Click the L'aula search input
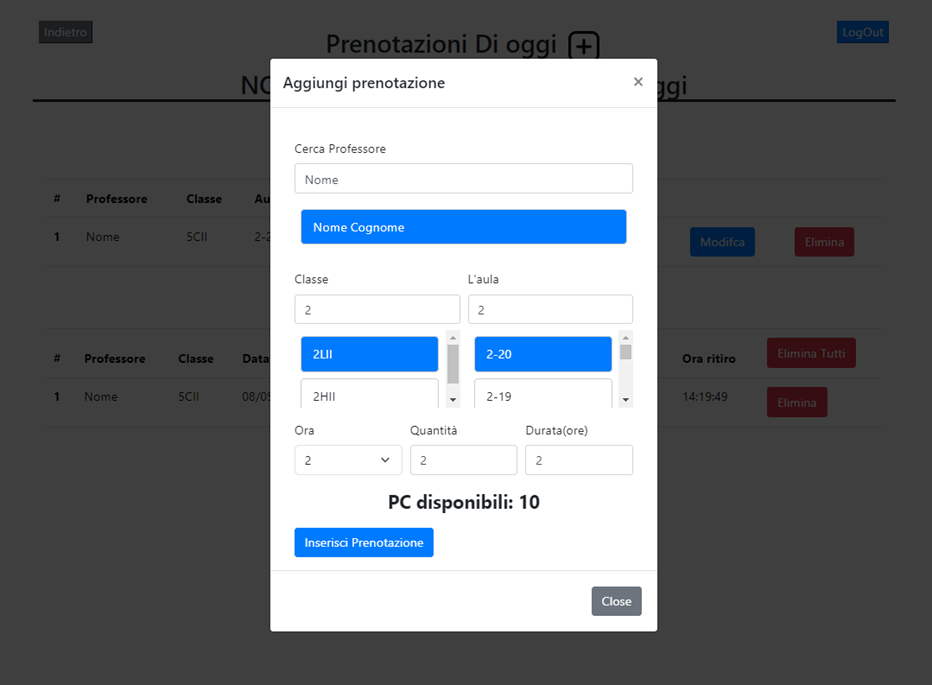The image size is (932, 685). (550, 310)
